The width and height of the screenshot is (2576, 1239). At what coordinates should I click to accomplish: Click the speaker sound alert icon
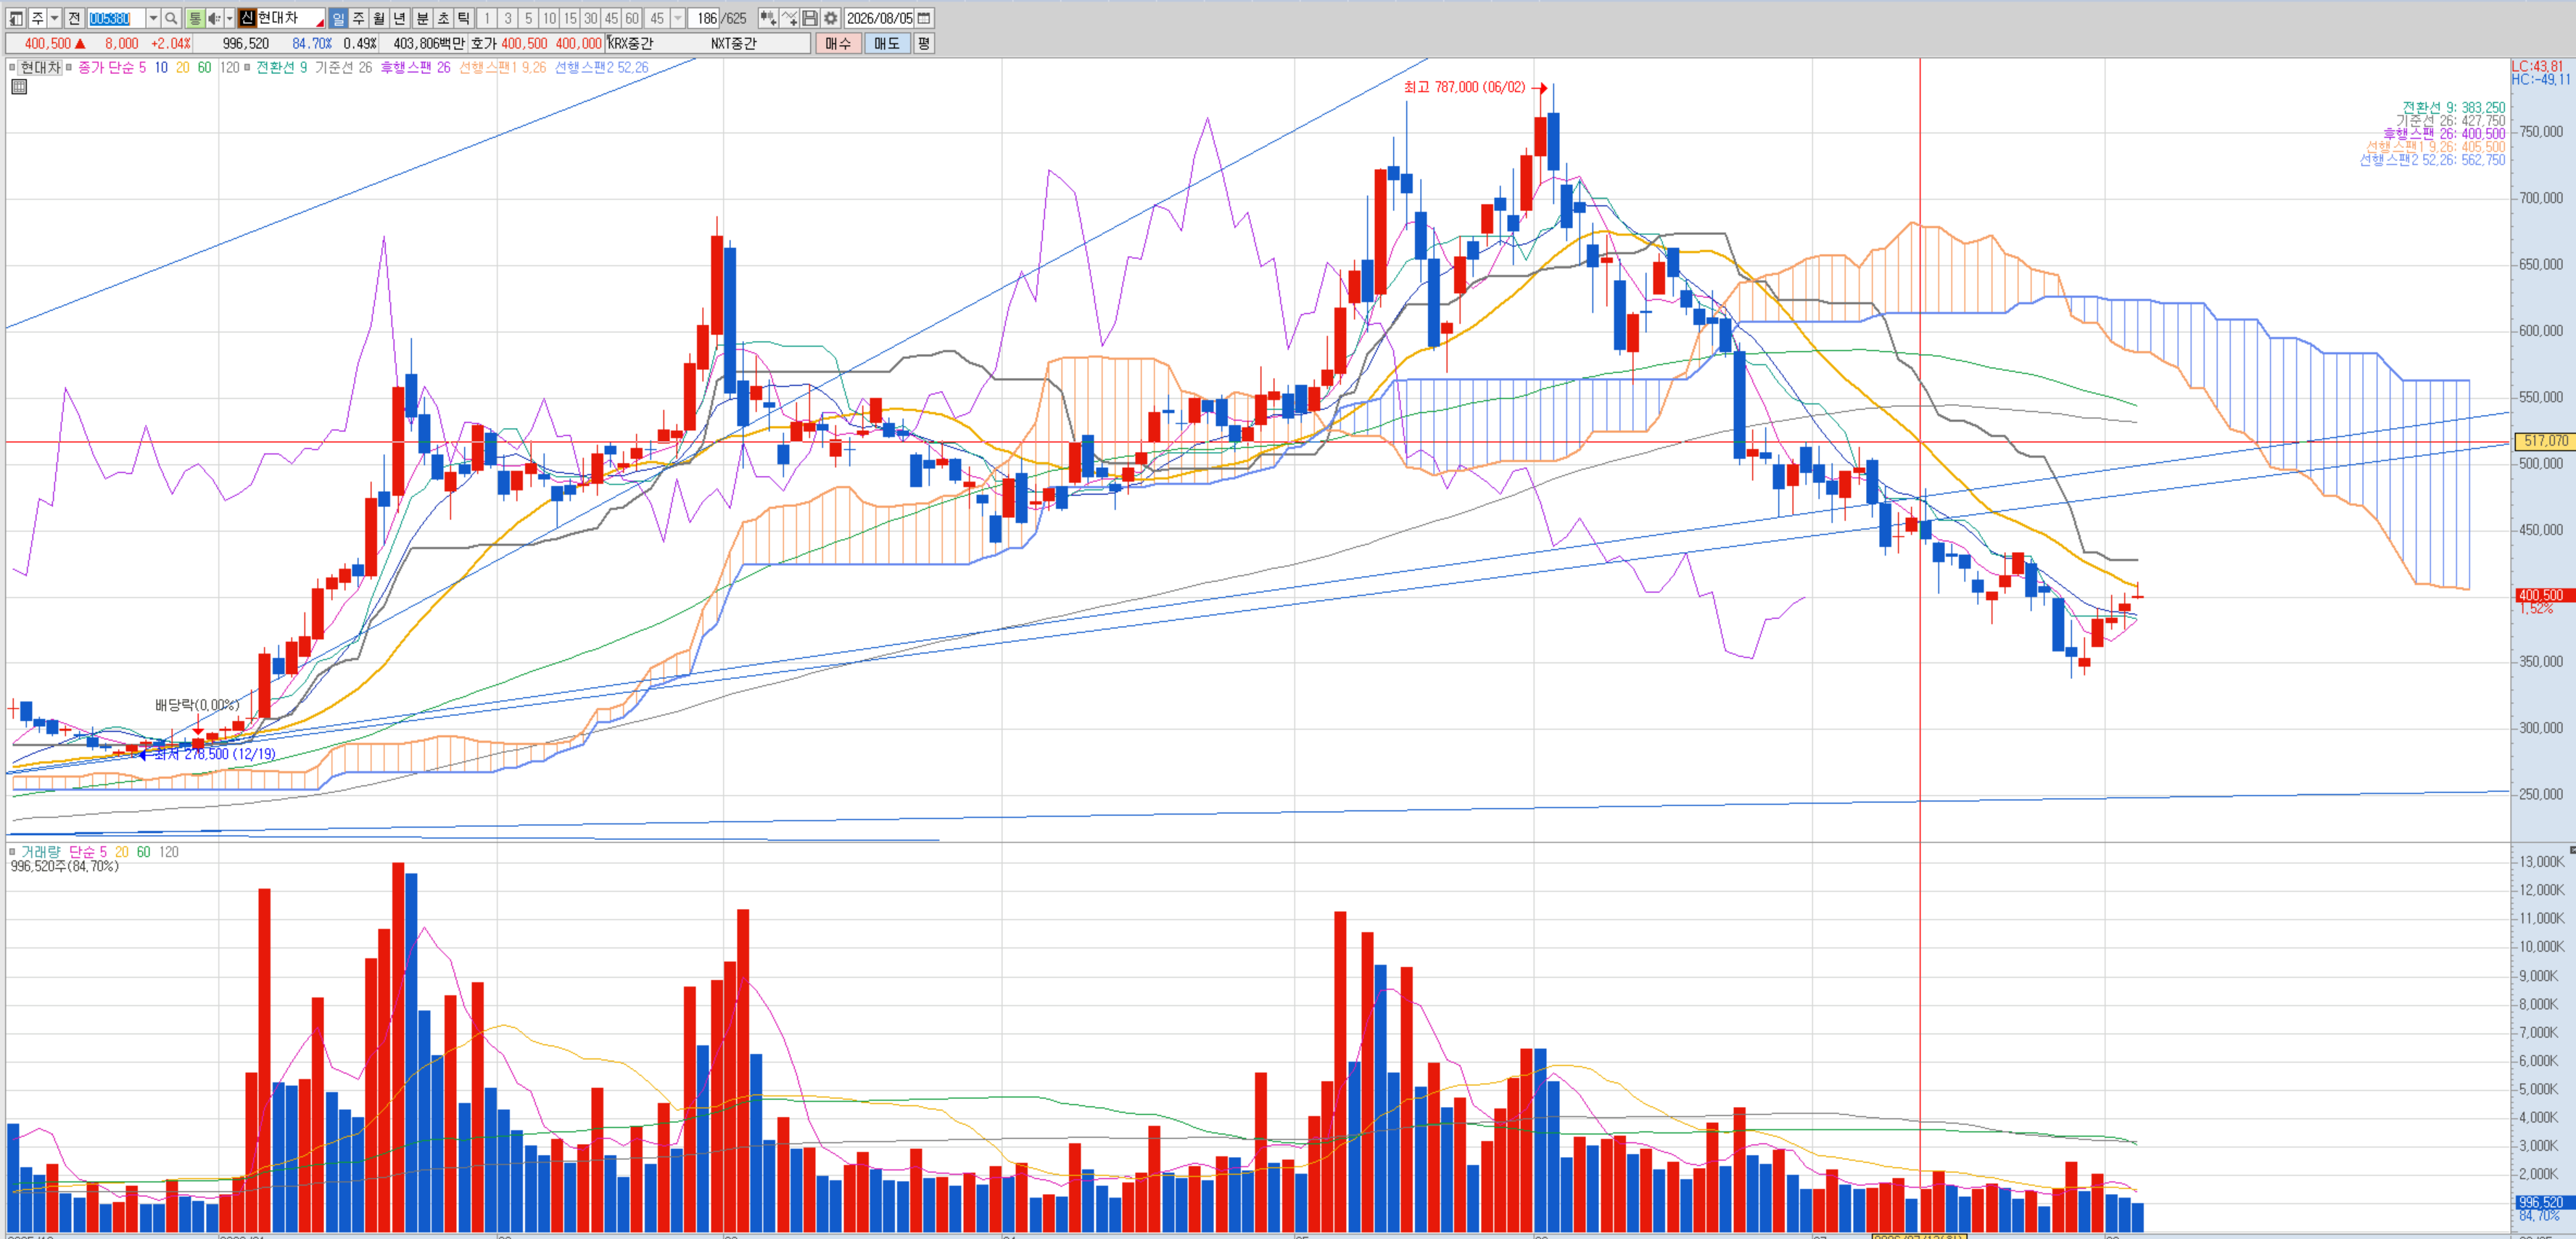[214, 18]
